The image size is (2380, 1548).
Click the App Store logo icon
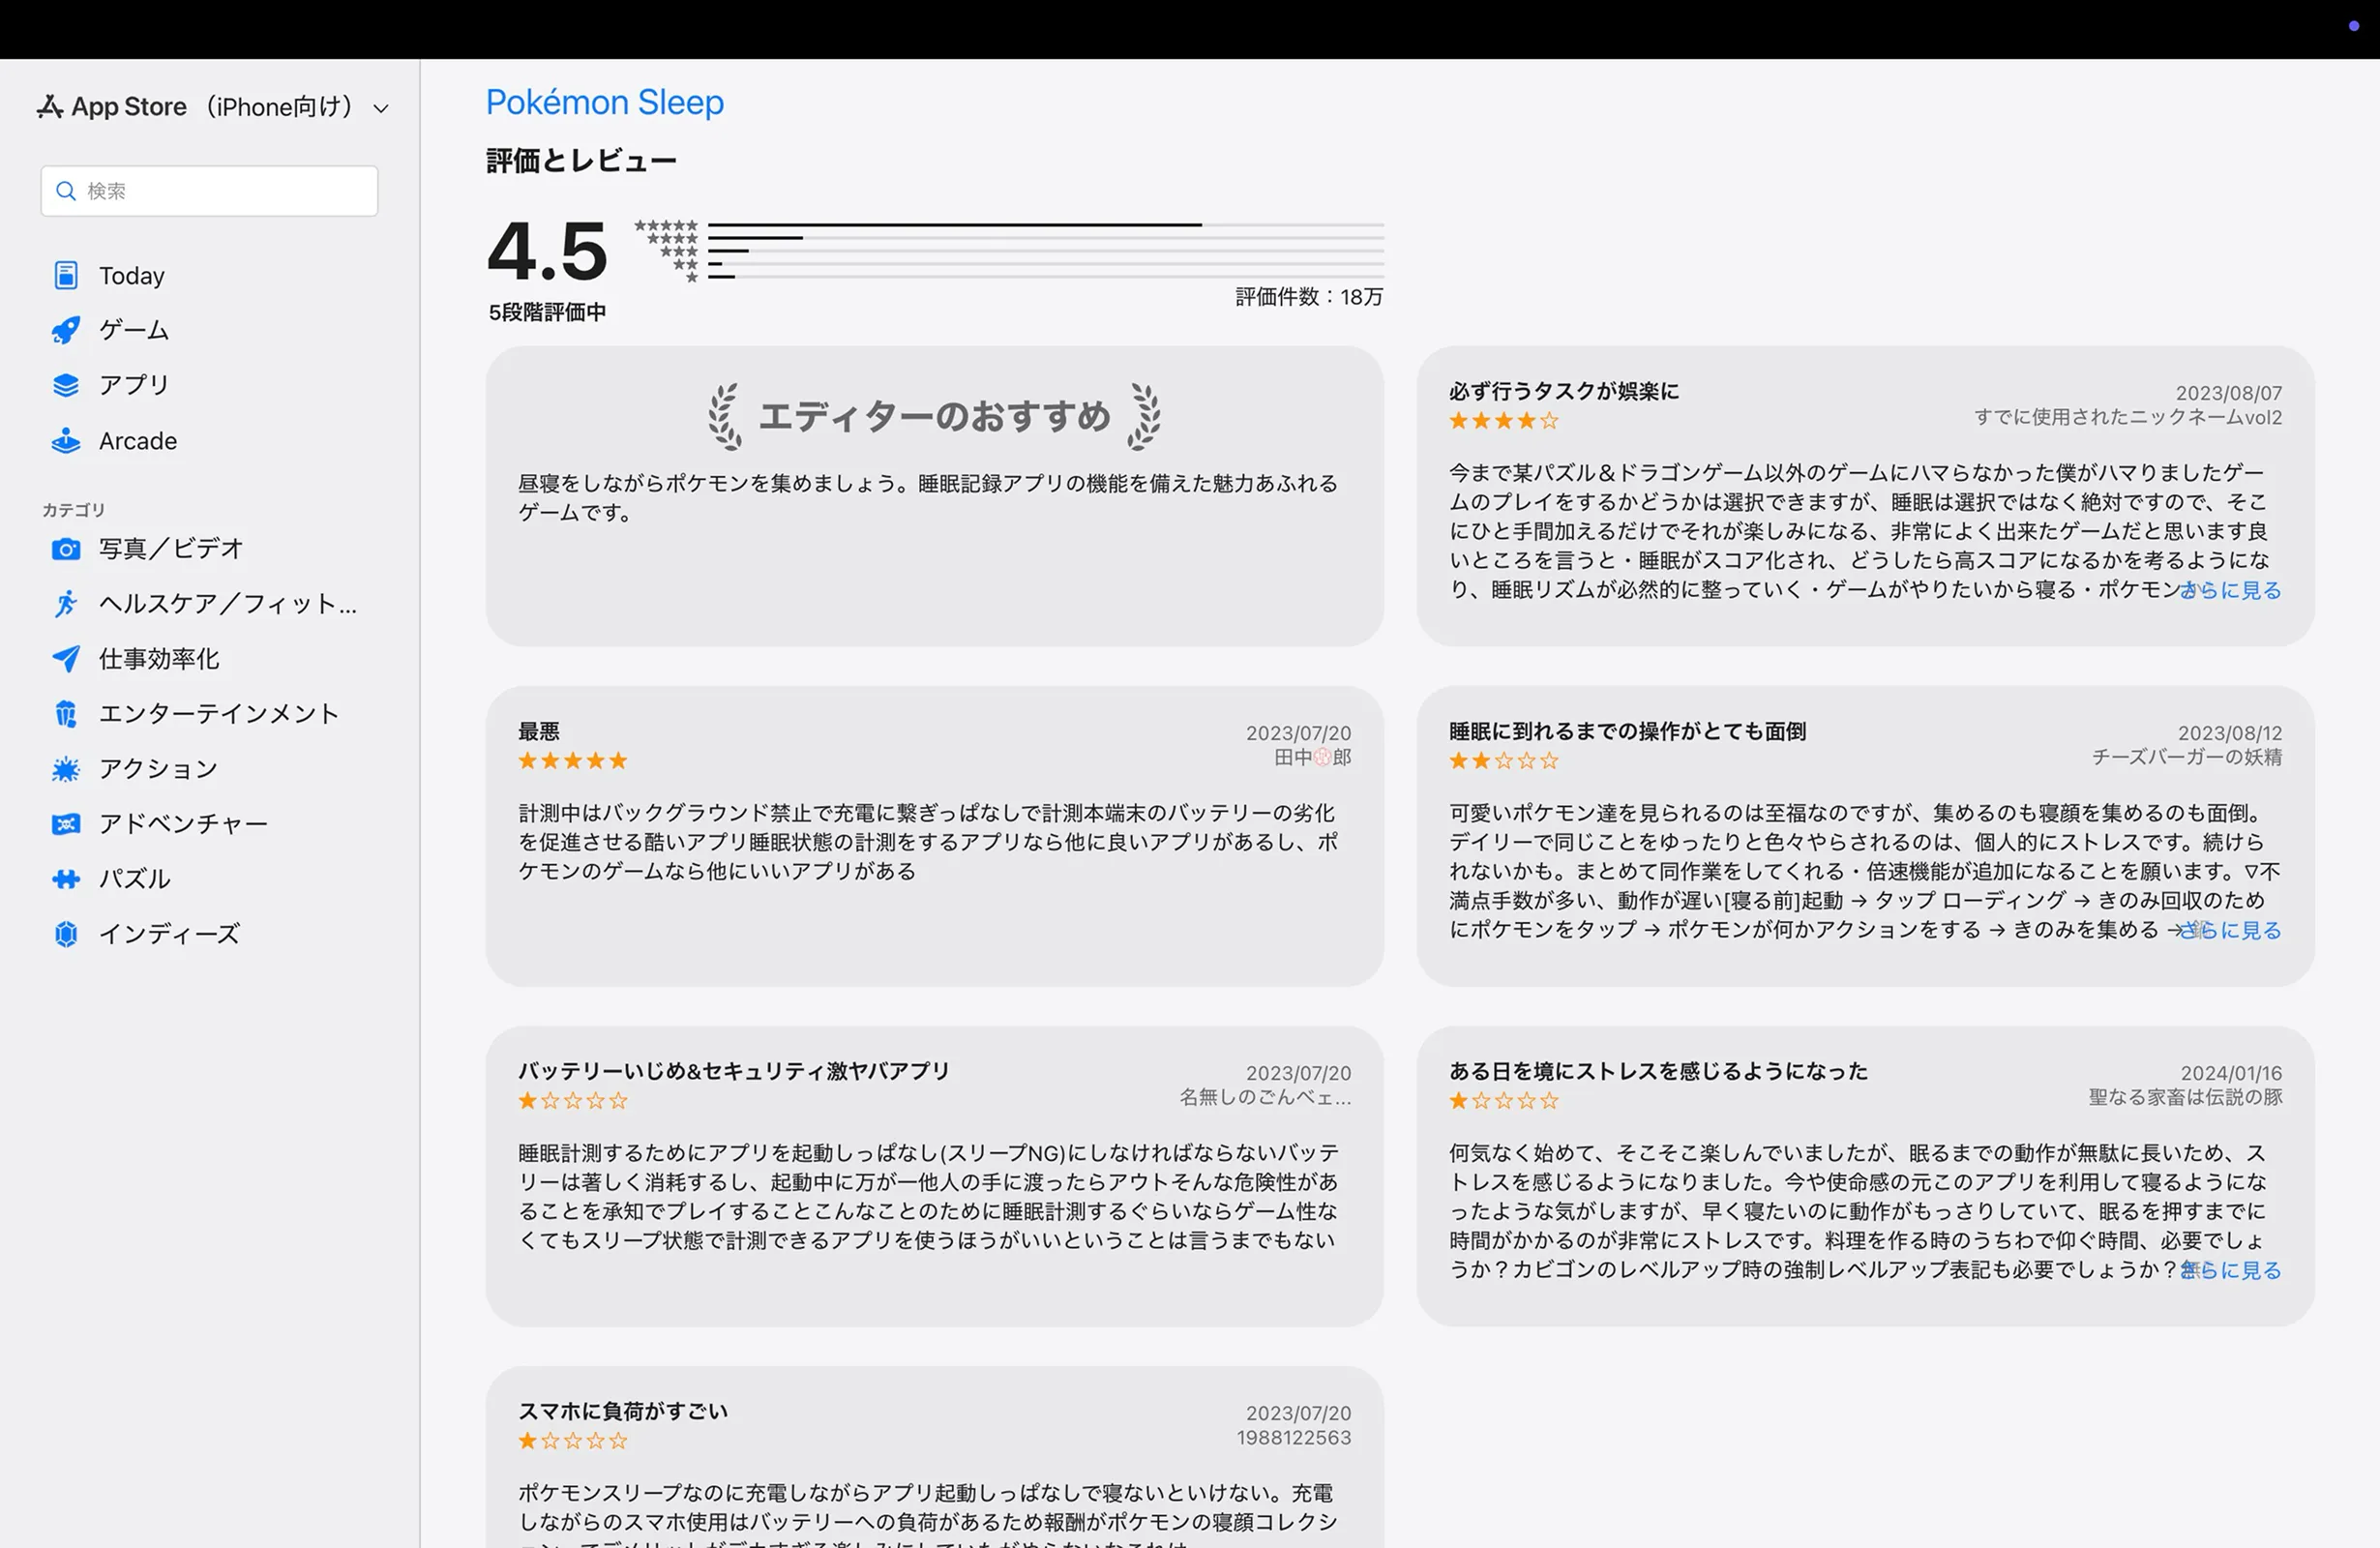pos(50,106)
